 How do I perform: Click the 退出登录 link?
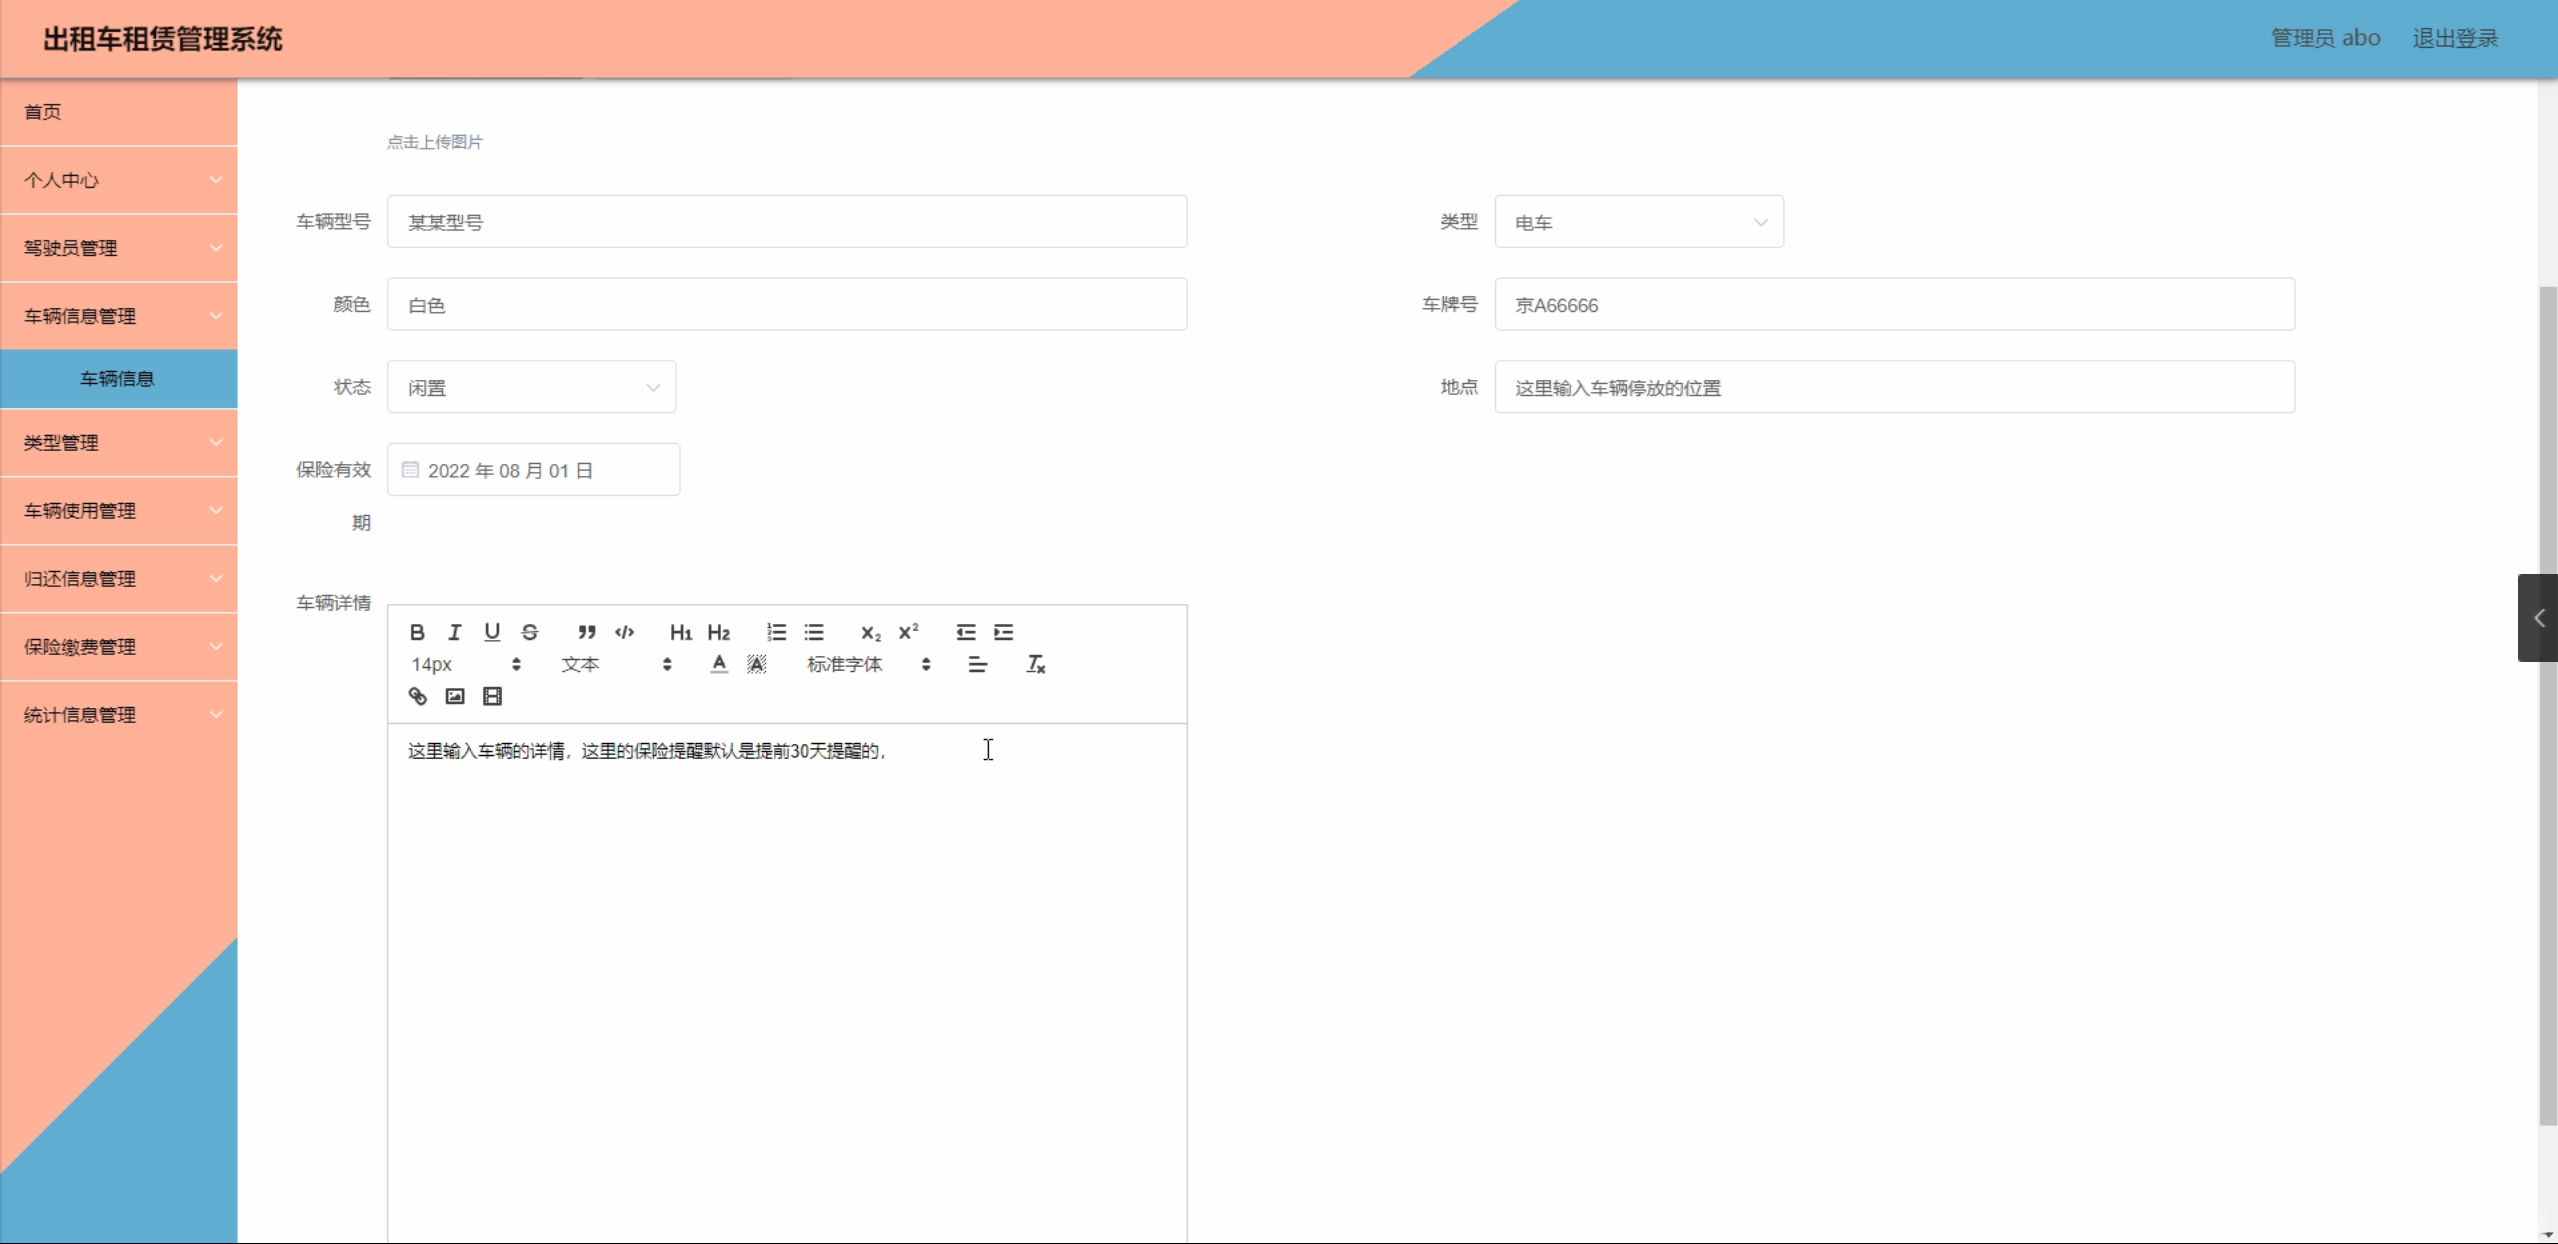(x=2455, y=38)
